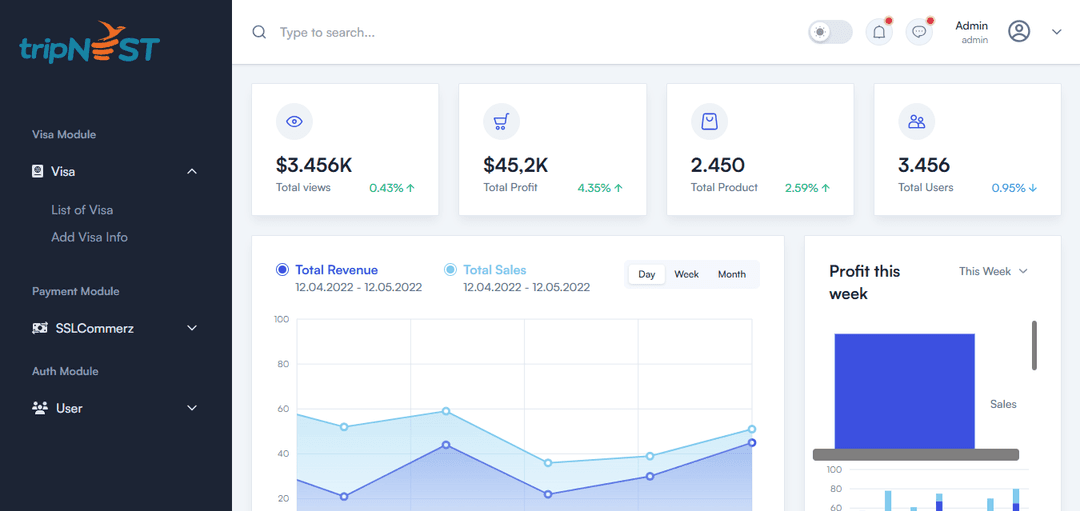Open the Admin profile dropdown arrow
This screenshot has width=1080, height=511.
[1056, 32]
